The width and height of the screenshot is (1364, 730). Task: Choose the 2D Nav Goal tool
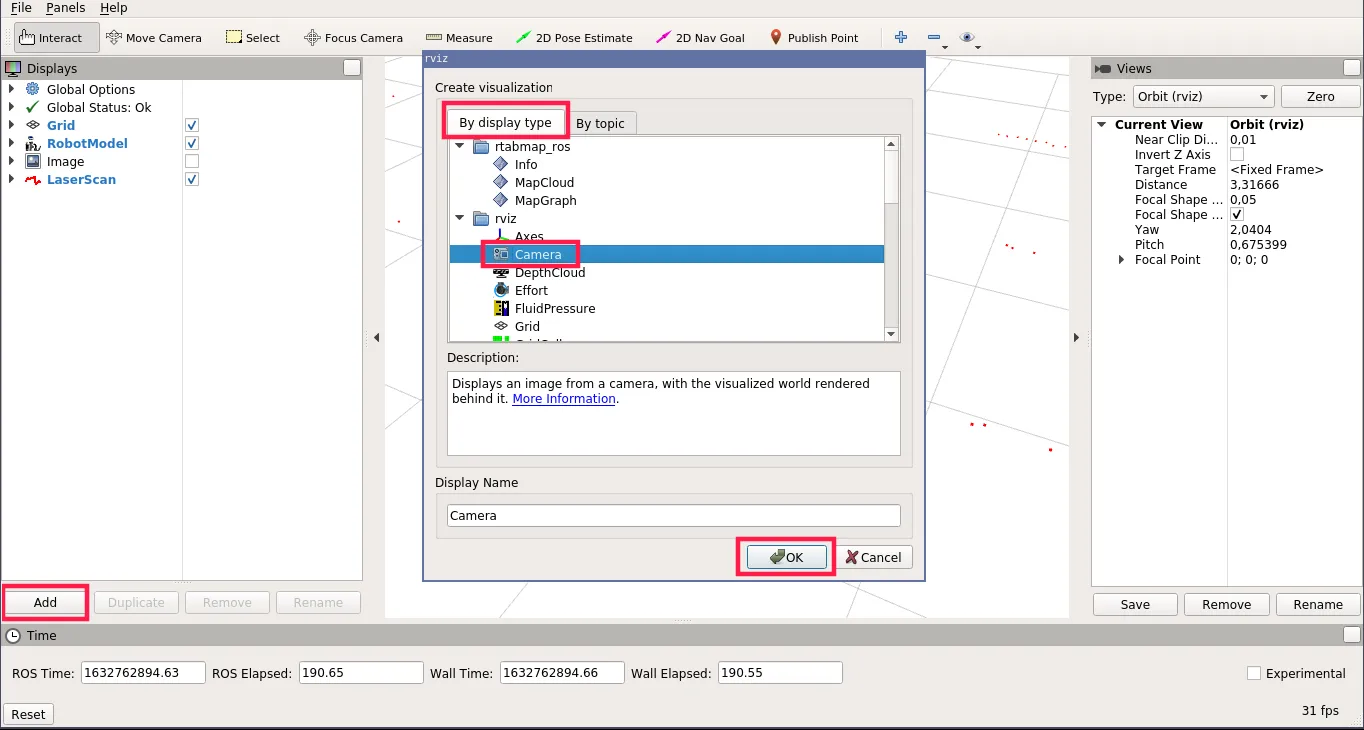tap(700, 38)
